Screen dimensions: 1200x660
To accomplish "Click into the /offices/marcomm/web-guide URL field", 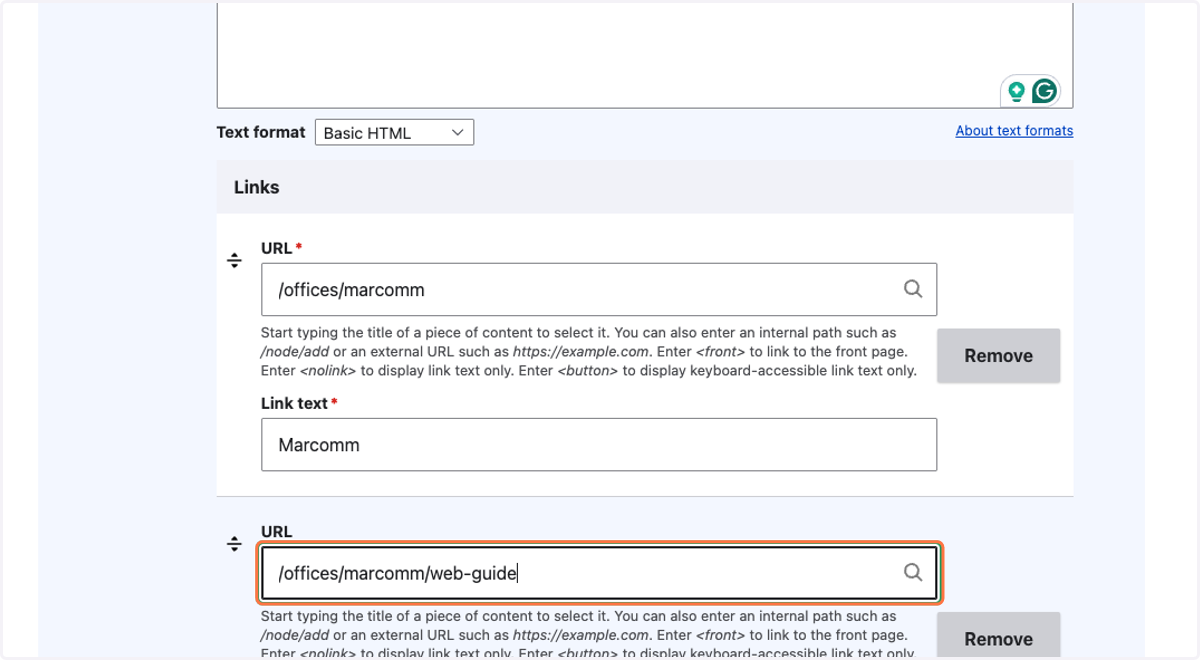I will (x=599, y=573).
